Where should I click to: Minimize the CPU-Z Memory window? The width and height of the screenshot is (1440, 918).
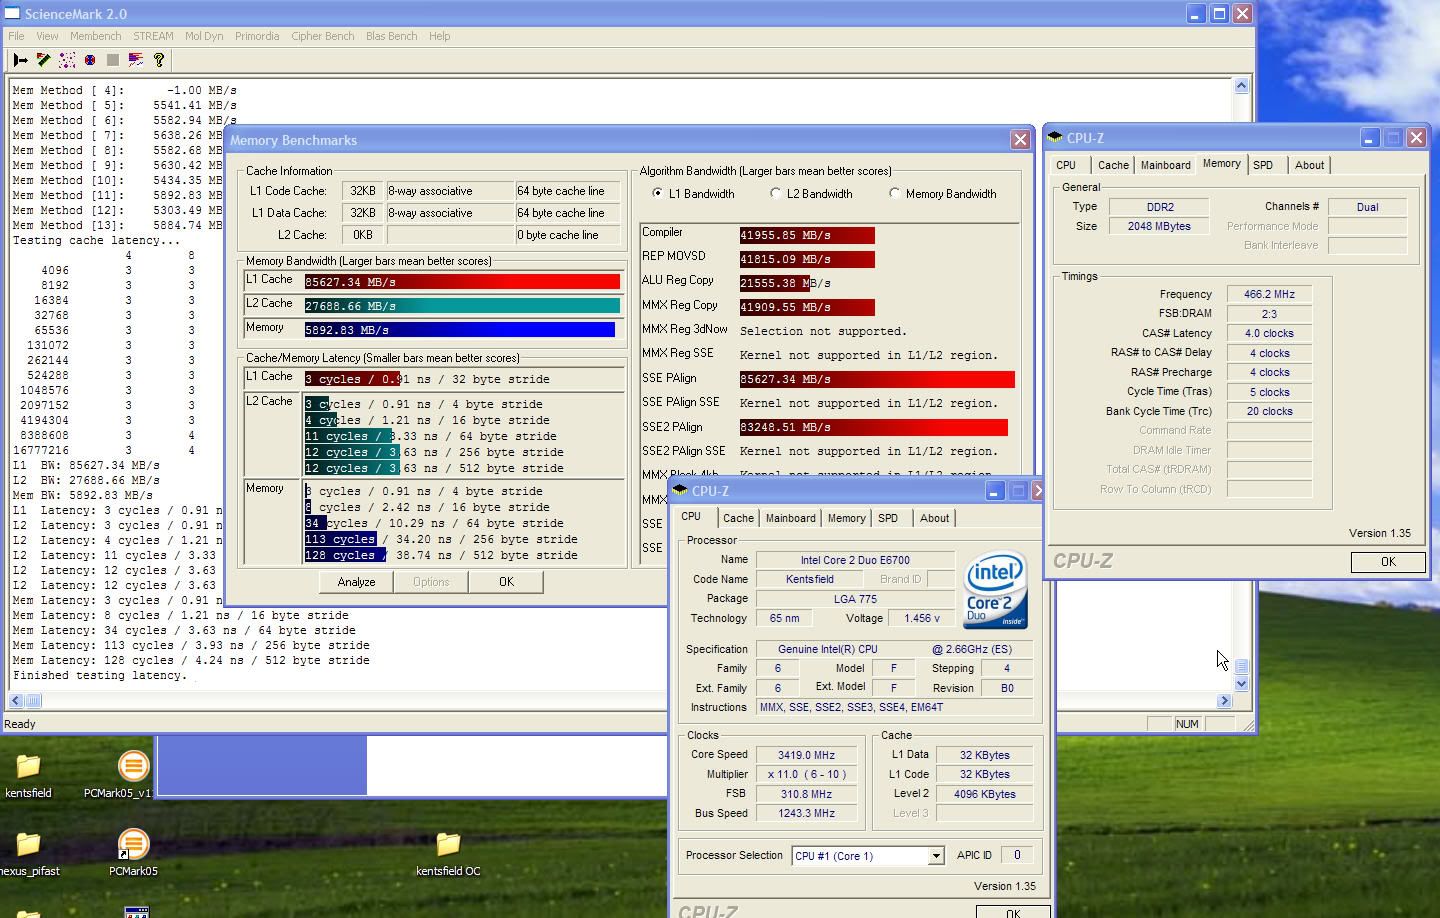coord(1369,138)
